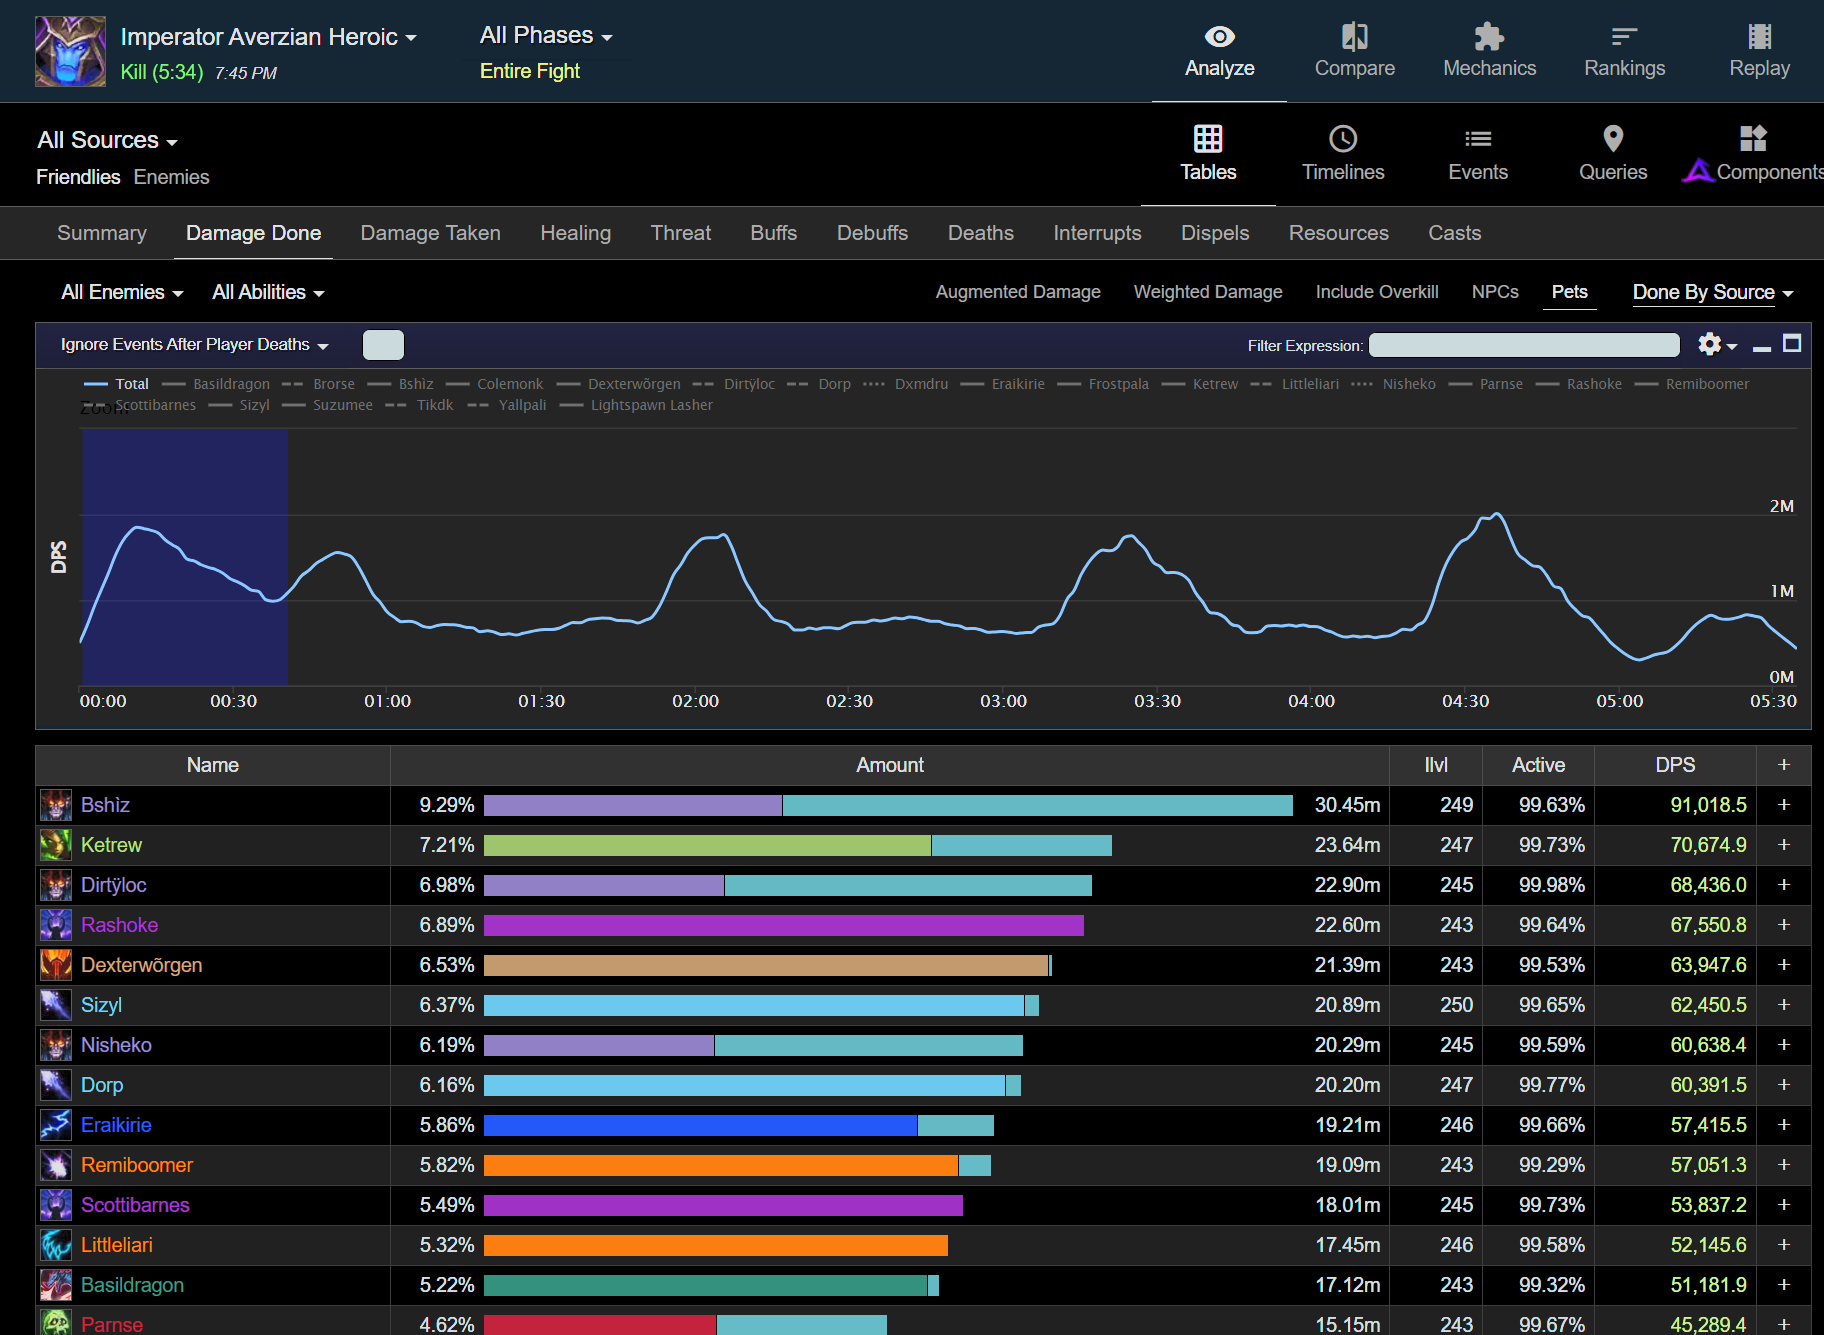1824x1335 pixels.
Task: Switch to the Interrupts tab
Action: [1097, 233]
